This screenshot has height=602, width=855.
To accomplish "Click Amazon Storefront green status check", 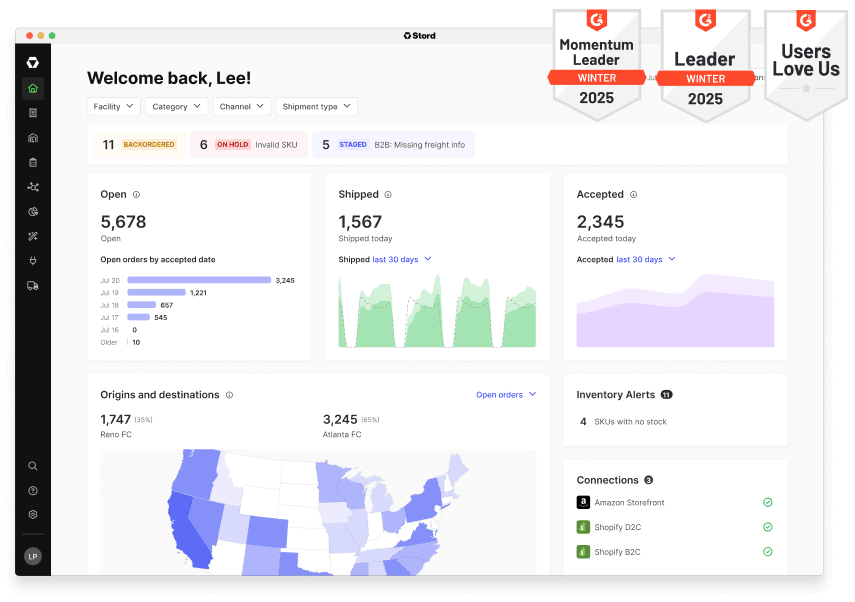I will 767,502.
